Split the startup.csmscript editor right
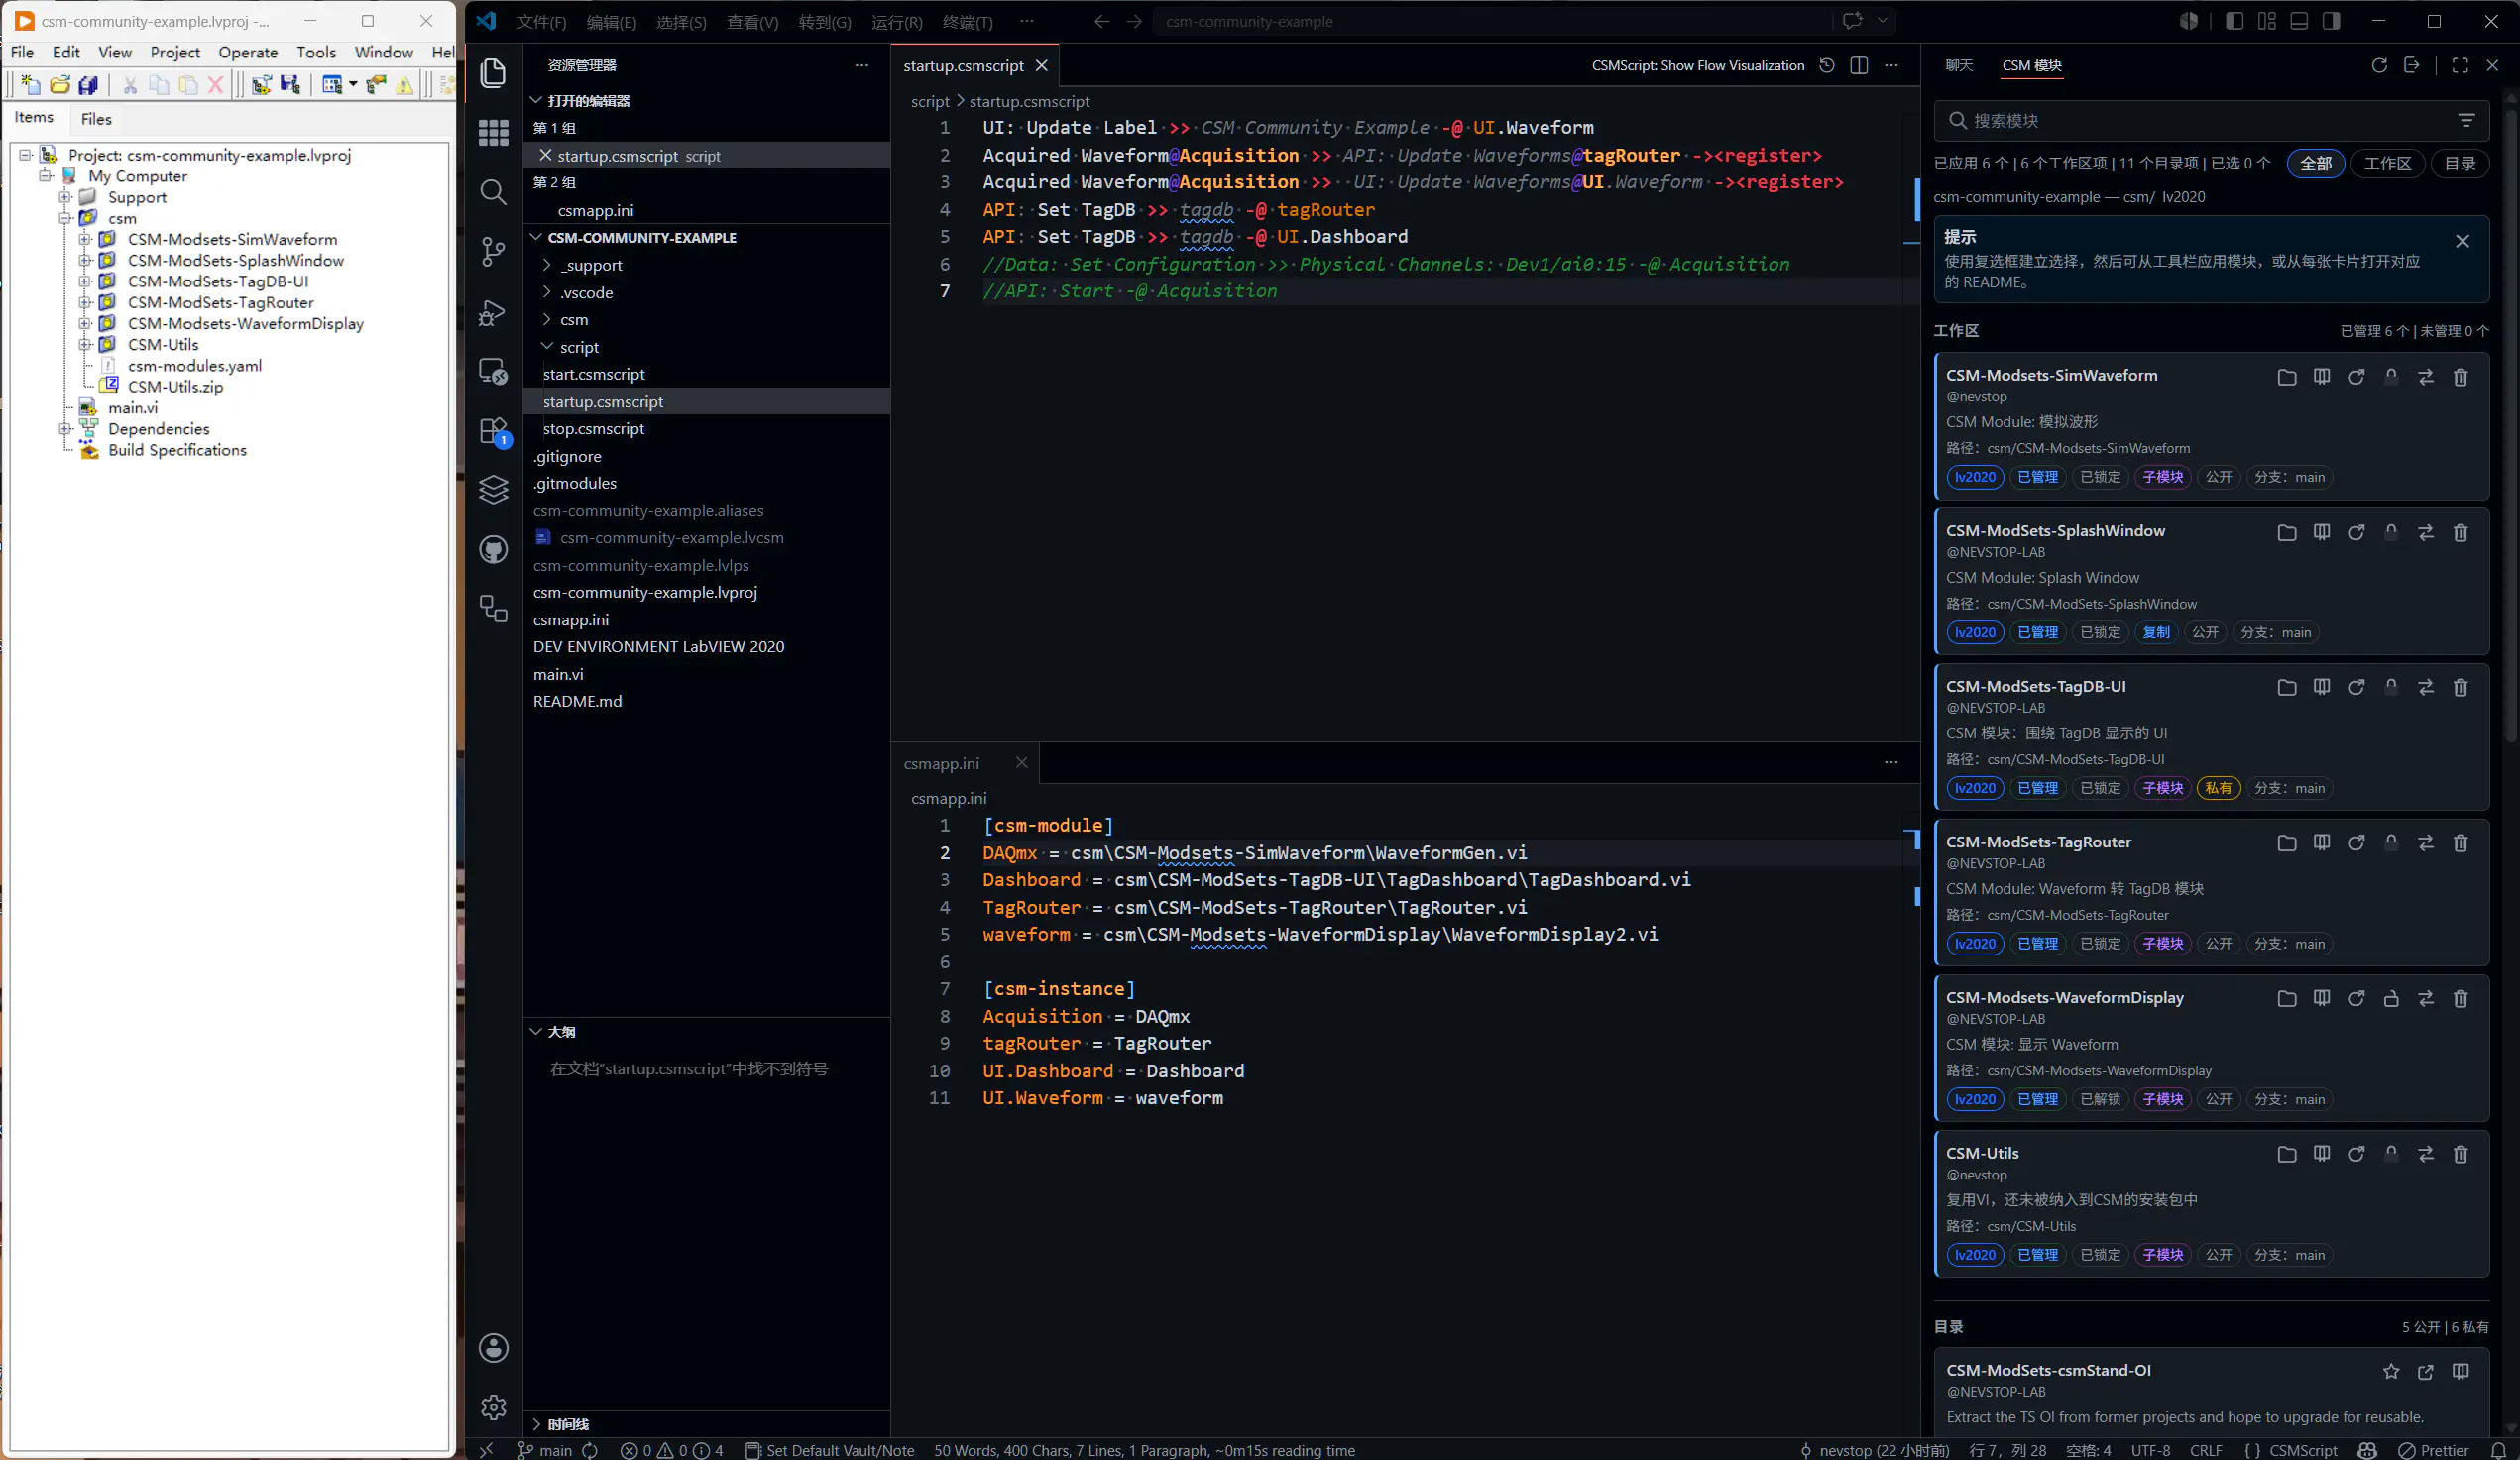Viewport: 2520px width, 1460px height. pyautogui.click(x=1859, y=65)
